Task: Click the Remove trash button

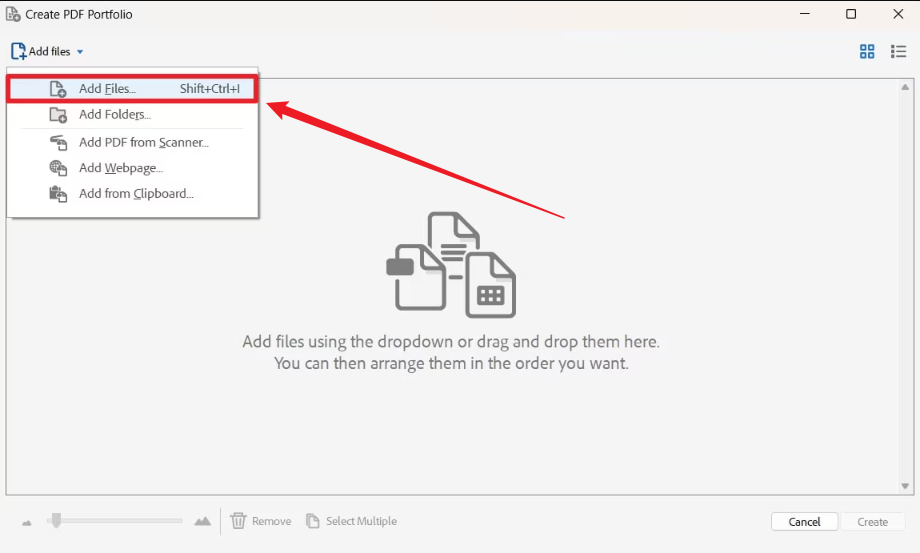Action: pos(261,521)
